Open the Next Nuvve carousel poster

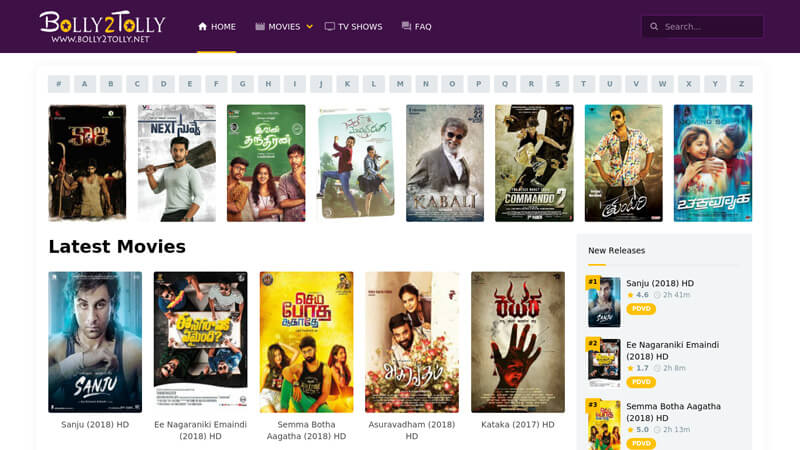coord(177,163)
